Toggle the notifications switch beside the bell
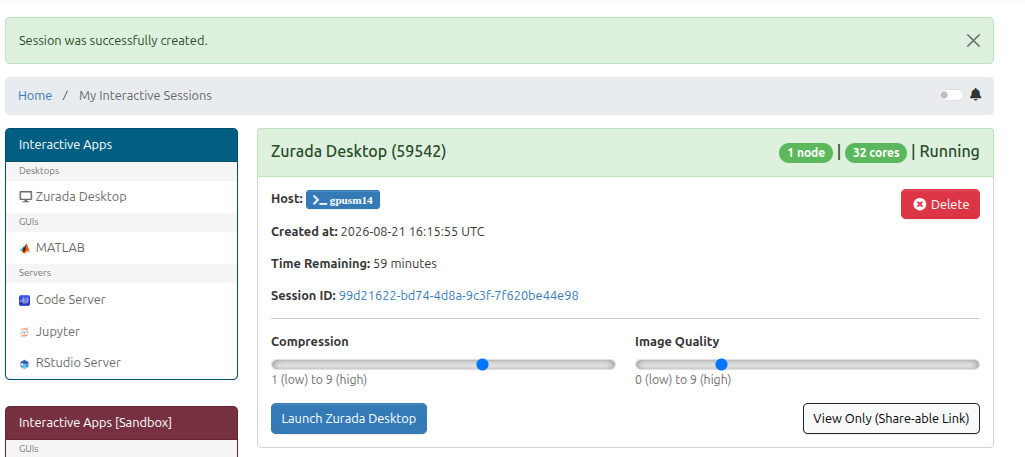This screenshot has height=457, width=1025. (951, 95)
